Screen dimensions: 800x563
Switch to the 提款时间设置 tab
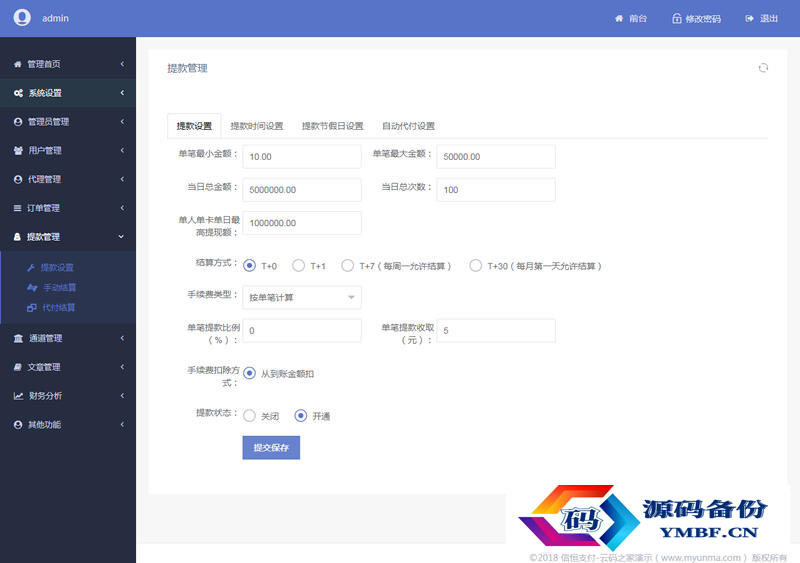257,126
